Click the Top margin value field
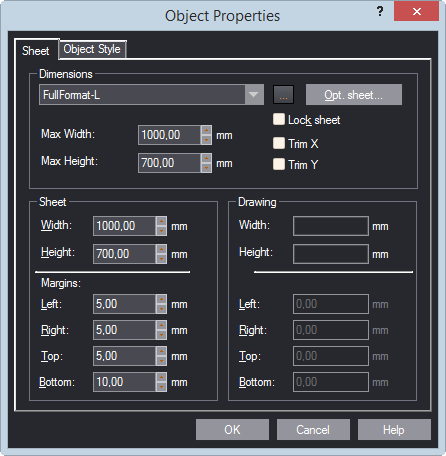 [x=124, y=356]
